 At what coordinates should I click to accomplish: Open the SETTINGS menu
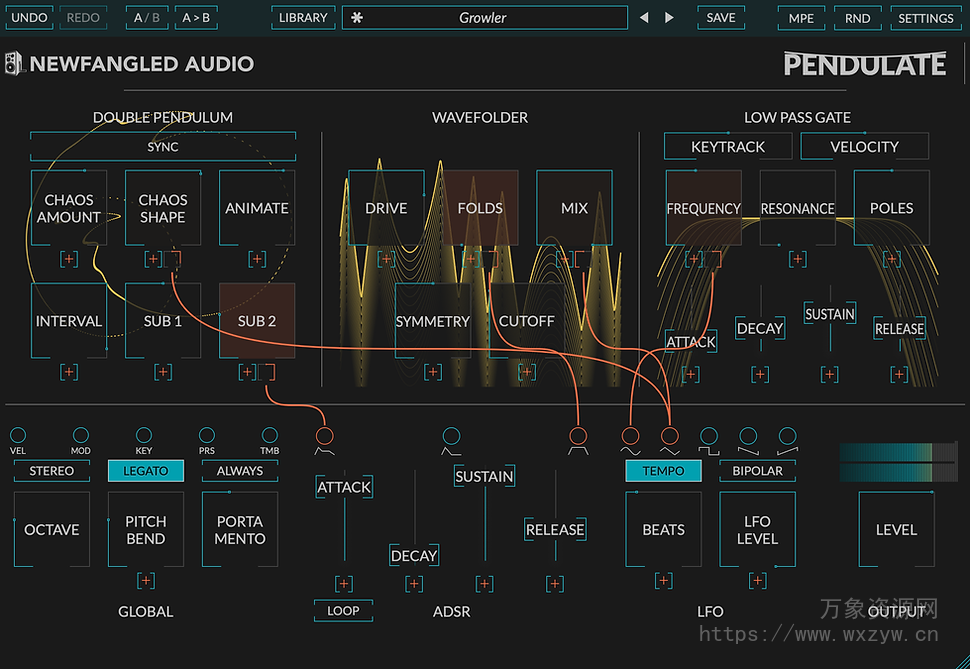point(926,18)
